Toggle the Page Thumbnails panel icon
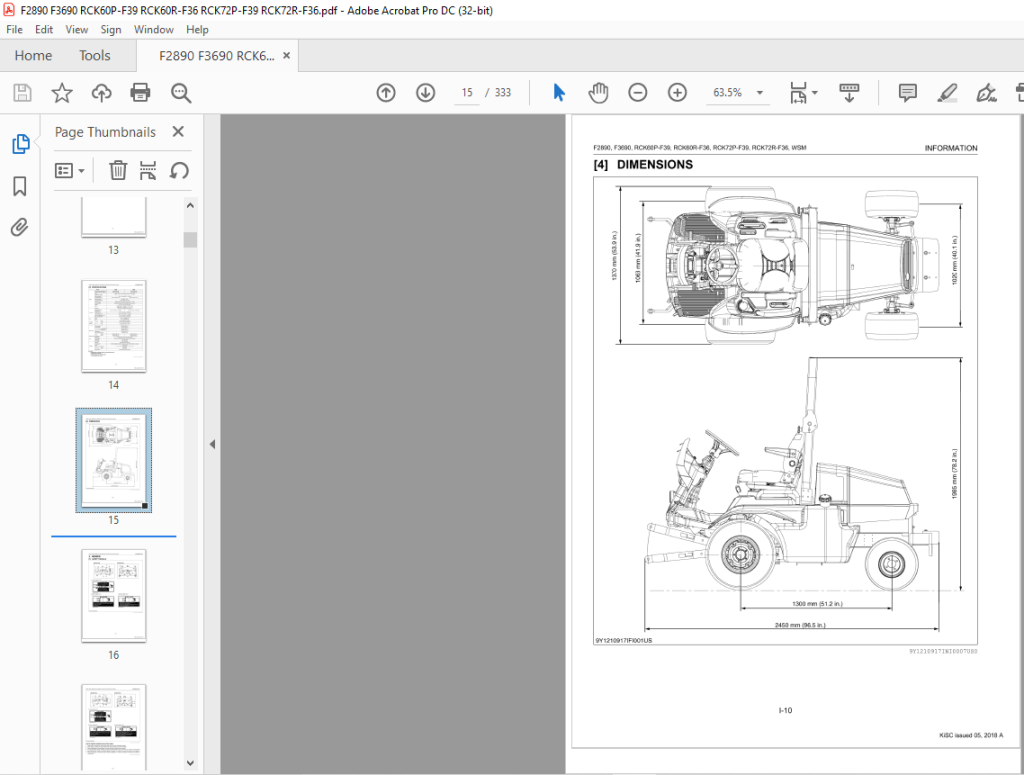The height and width of the screenshot is (775, 1024). (20, 144)
